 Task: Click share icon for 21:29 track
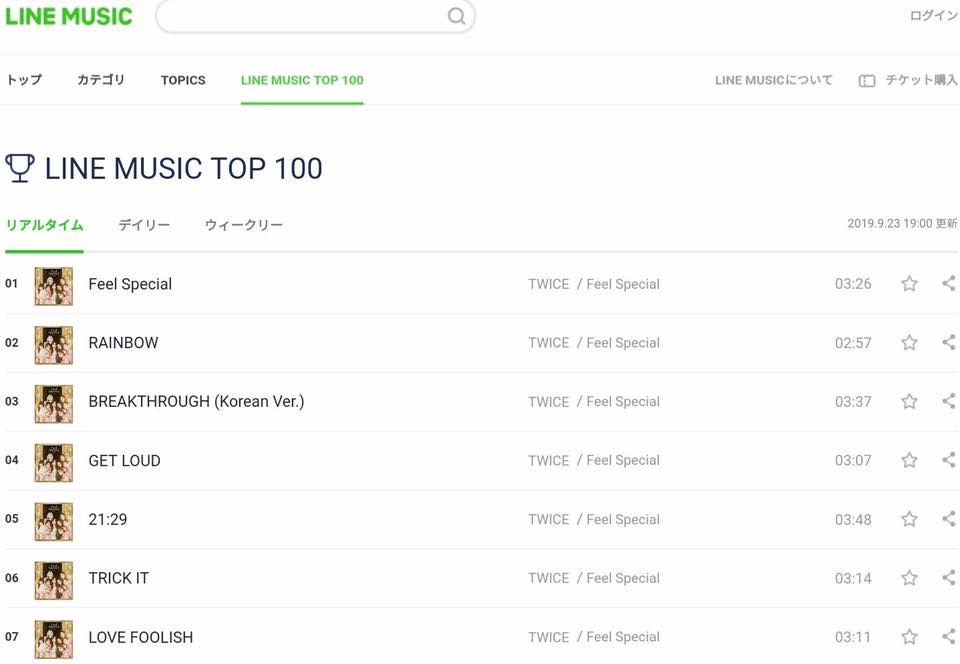pos(948,519)
